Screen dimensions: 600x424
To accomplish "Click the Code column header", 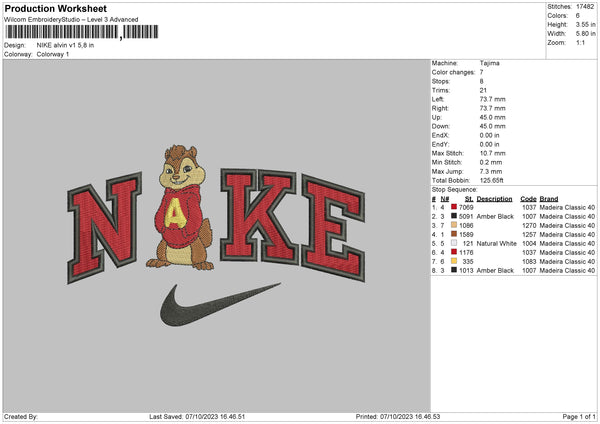I will 528,199.
